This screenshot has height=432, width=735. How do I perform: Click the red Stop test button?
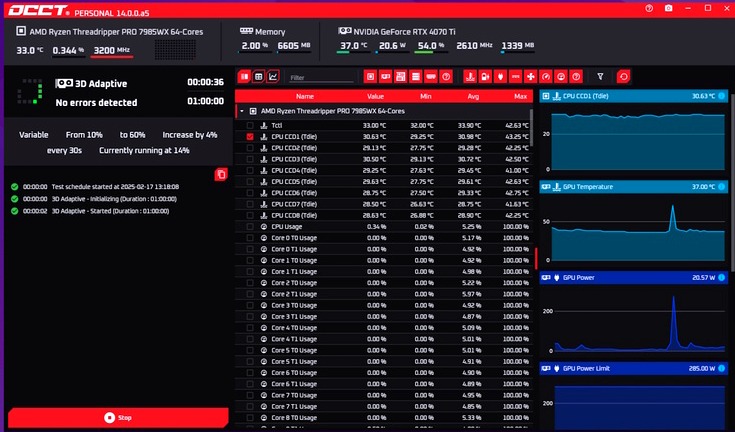(x=117, y=418)
